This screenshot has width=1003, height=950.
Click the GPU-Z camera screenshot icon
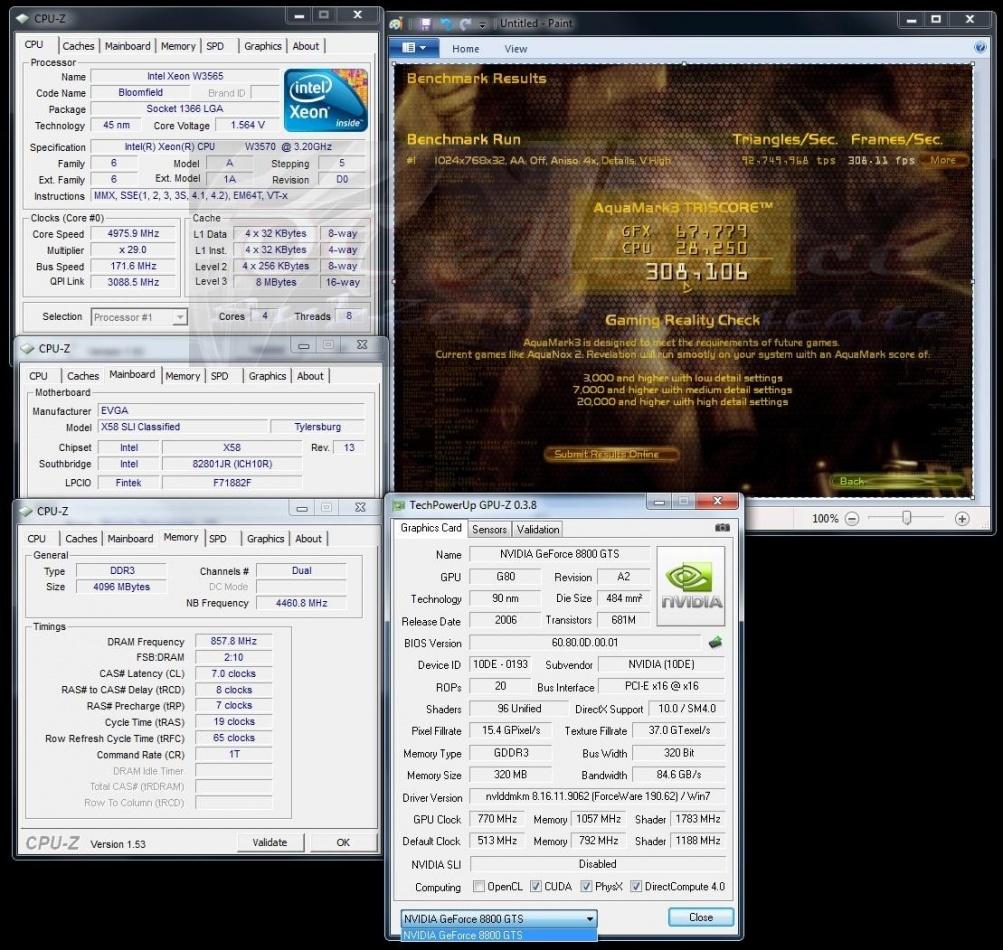[x=722, y=528]
